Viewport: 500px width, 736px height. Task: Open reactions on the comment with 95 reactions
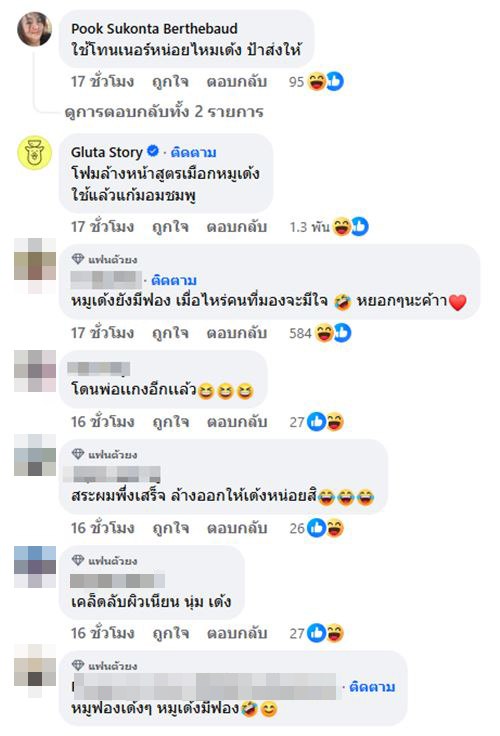click(x=325, y=82)
